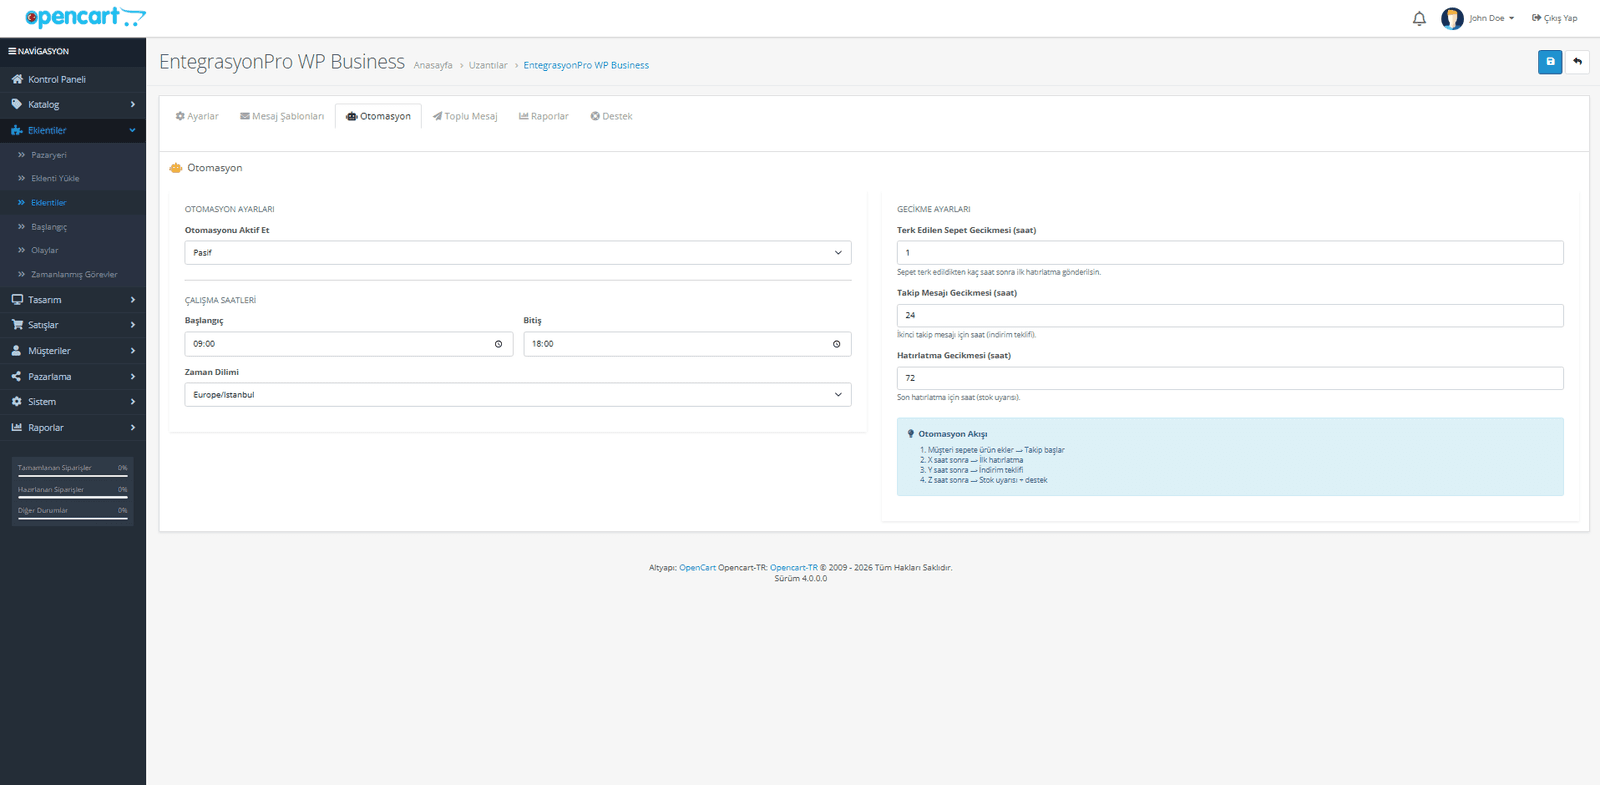The image size is (1600, 785).
Task: Click the Satışlar shopping cart icon
Action: (x=17, y=325)
